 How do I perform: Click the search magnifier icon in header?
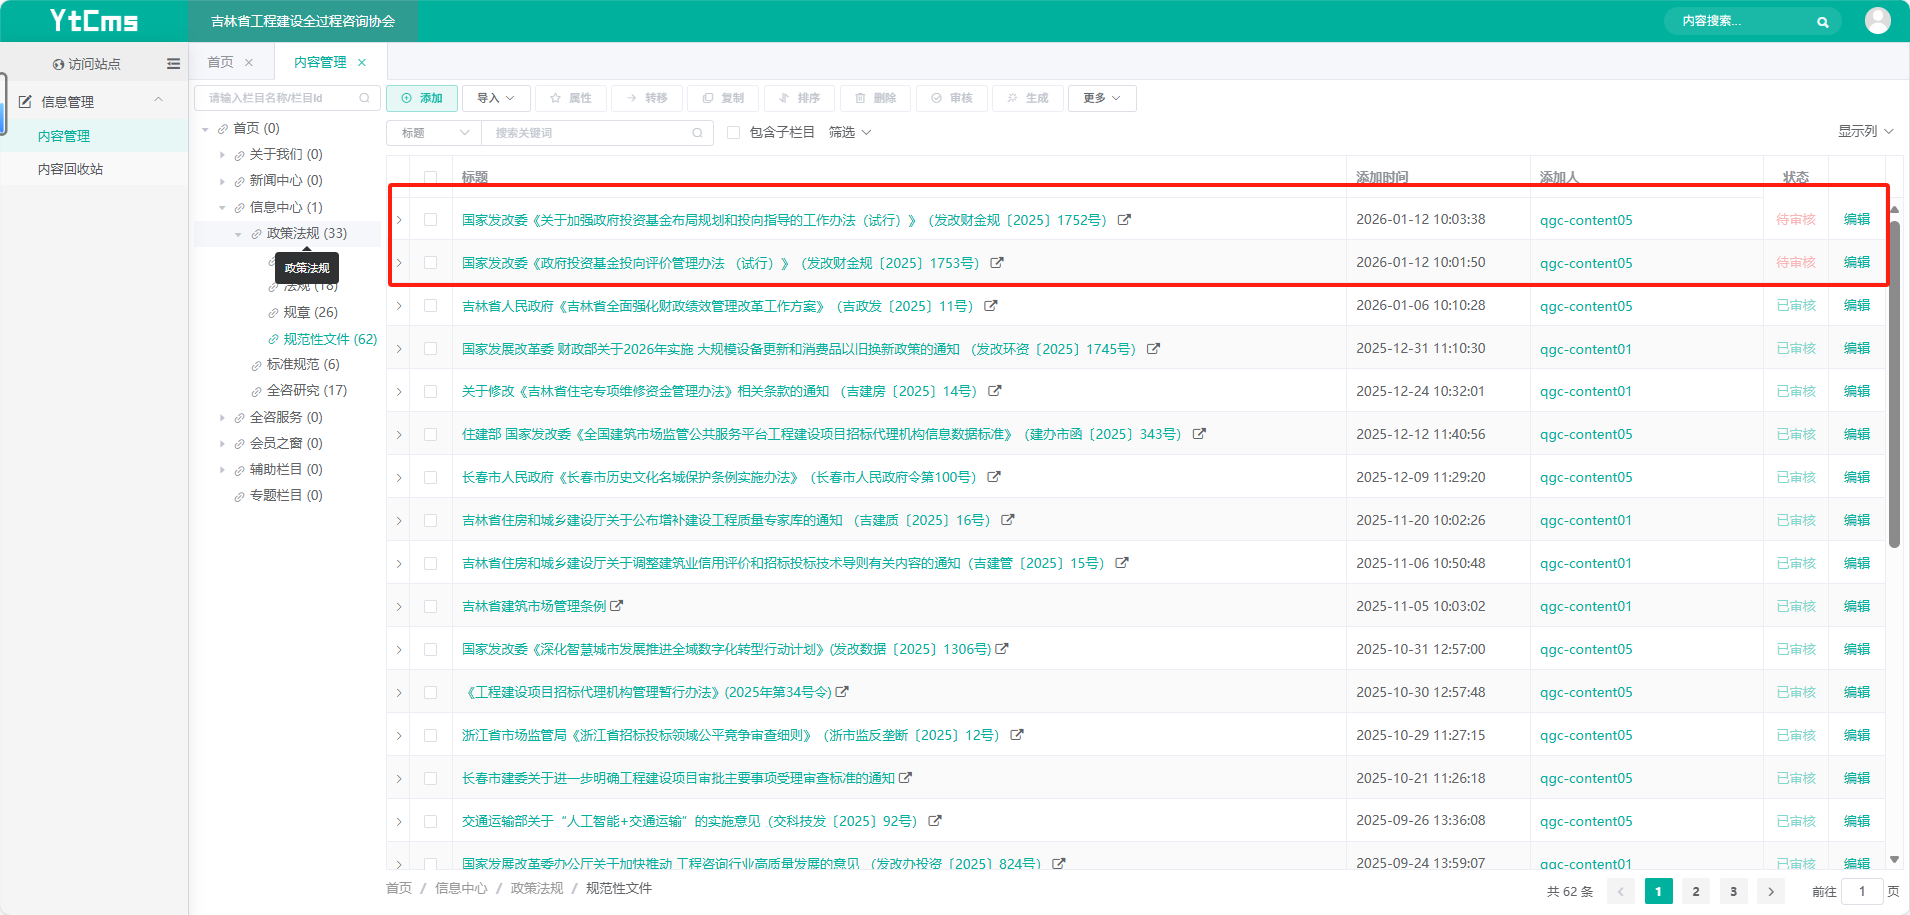[1822, 21]
